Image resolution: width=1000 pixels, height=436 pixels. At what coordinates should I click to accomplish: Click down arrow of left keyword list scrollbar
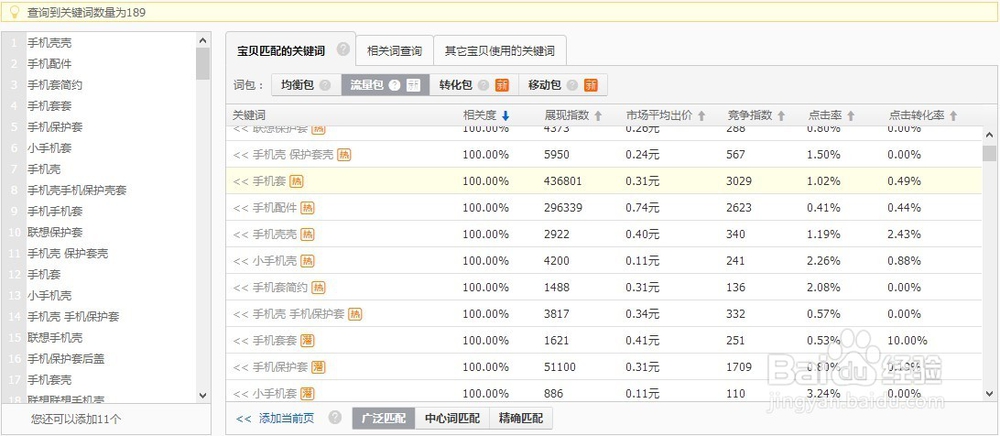tap(203, 395)
